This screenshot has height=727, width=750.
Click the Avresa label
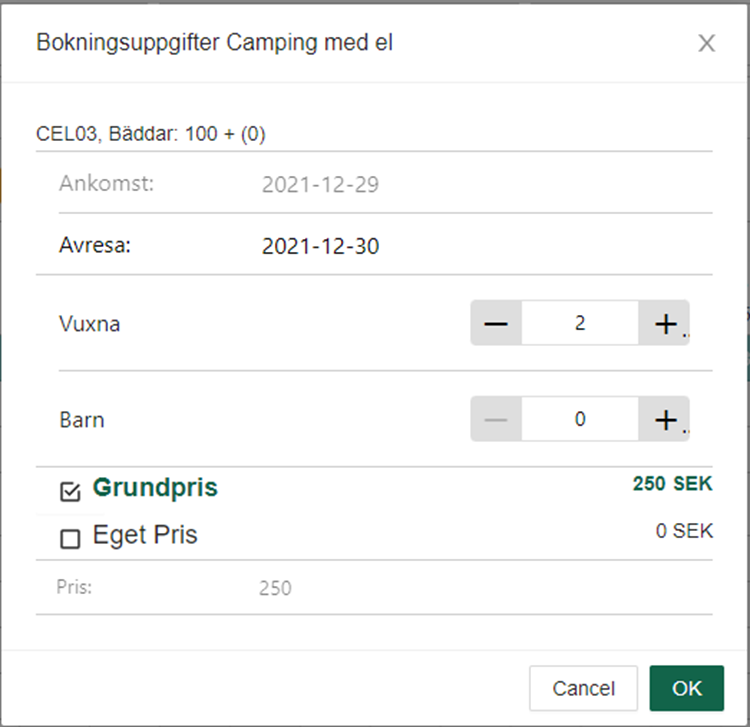[x=95, y=245]
